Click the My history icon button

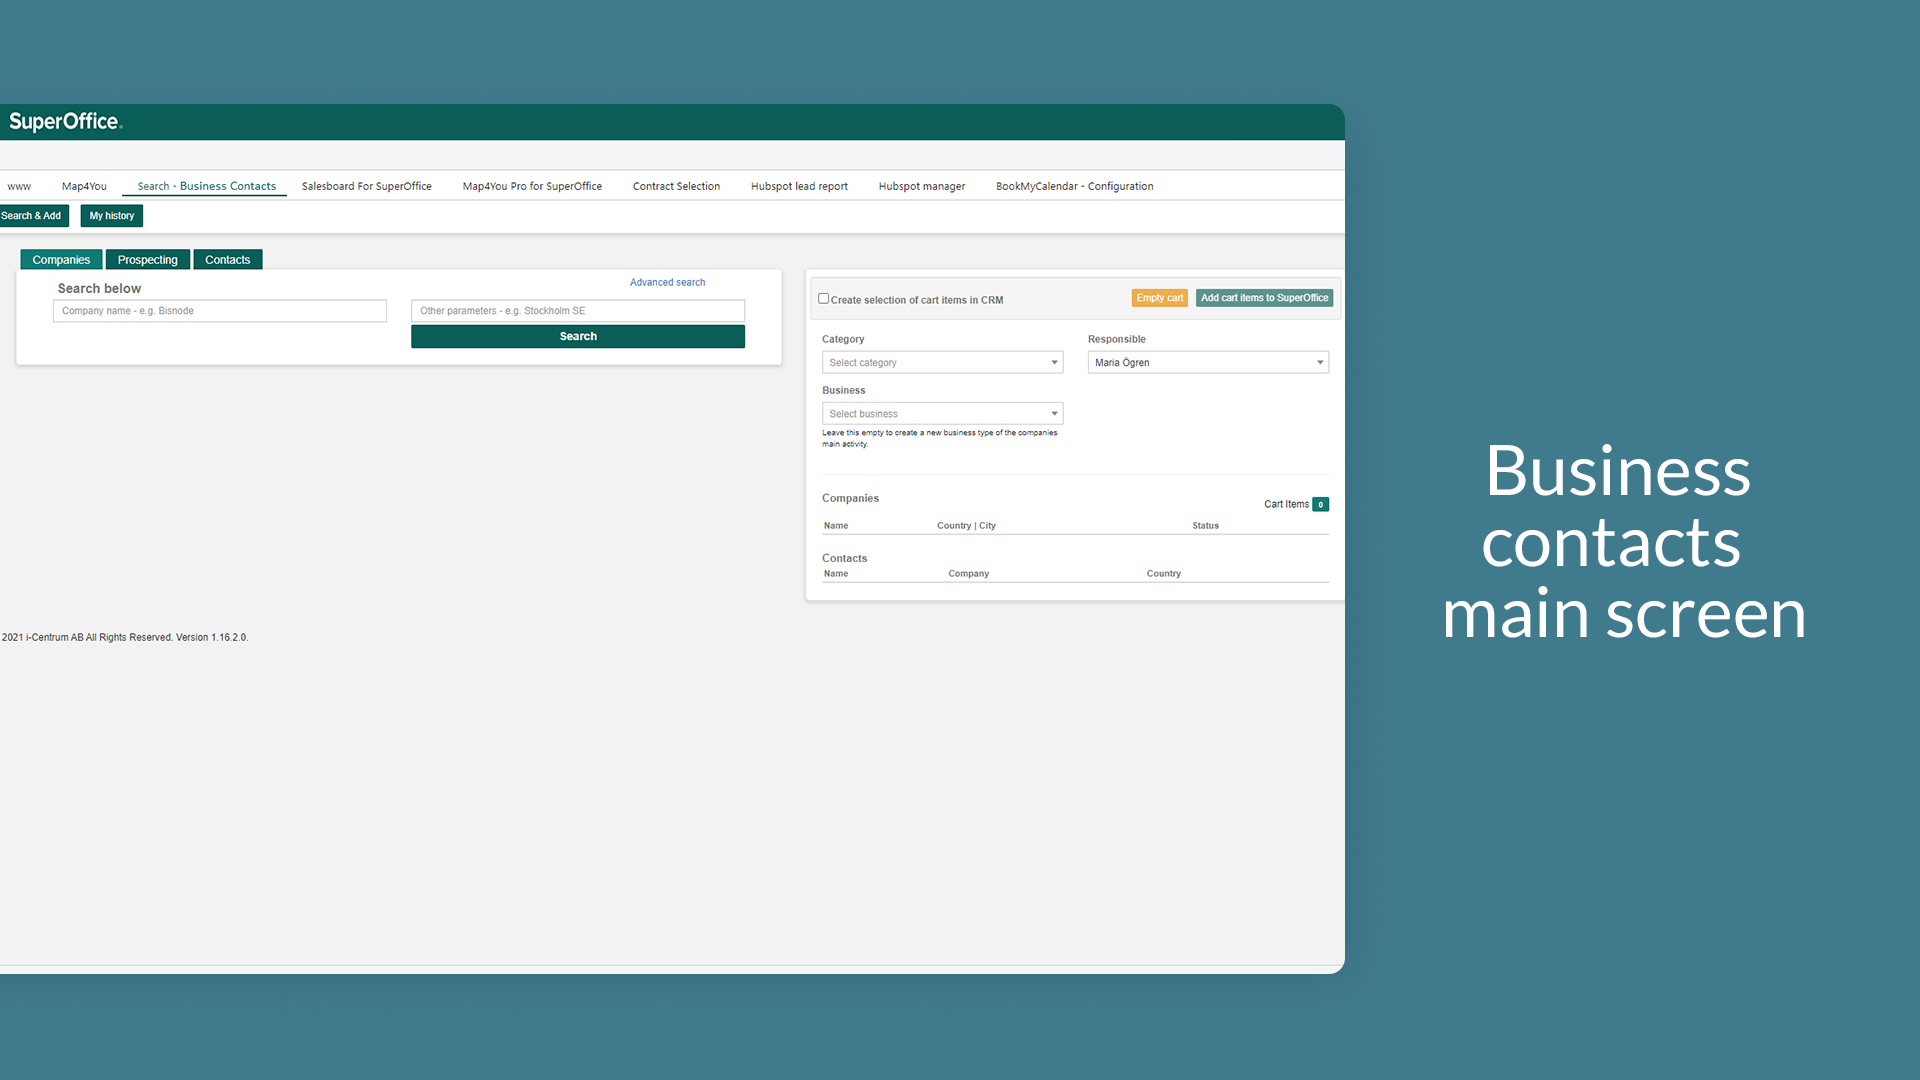click(111, 216)
